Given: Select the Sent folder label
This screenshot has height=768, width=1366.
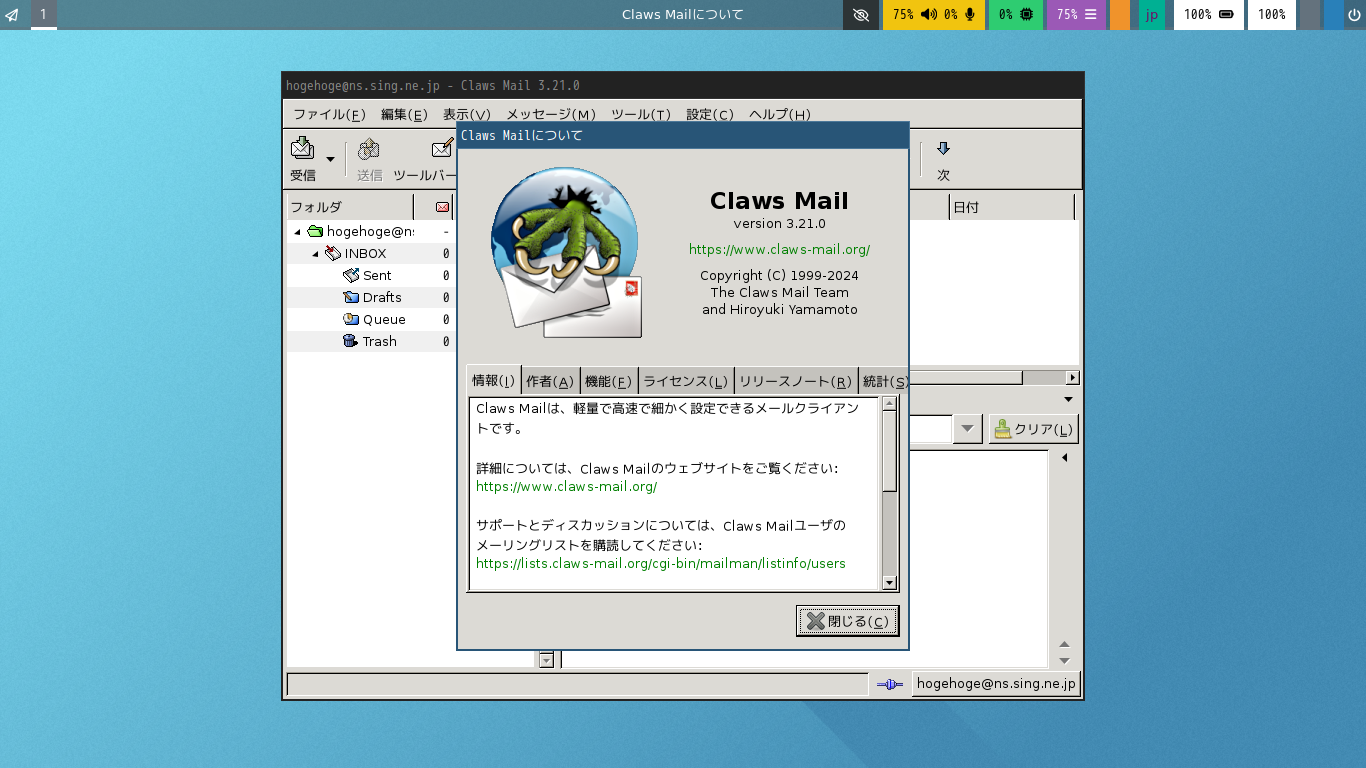Looking at the screenshot, I should (x=377, y=275).
